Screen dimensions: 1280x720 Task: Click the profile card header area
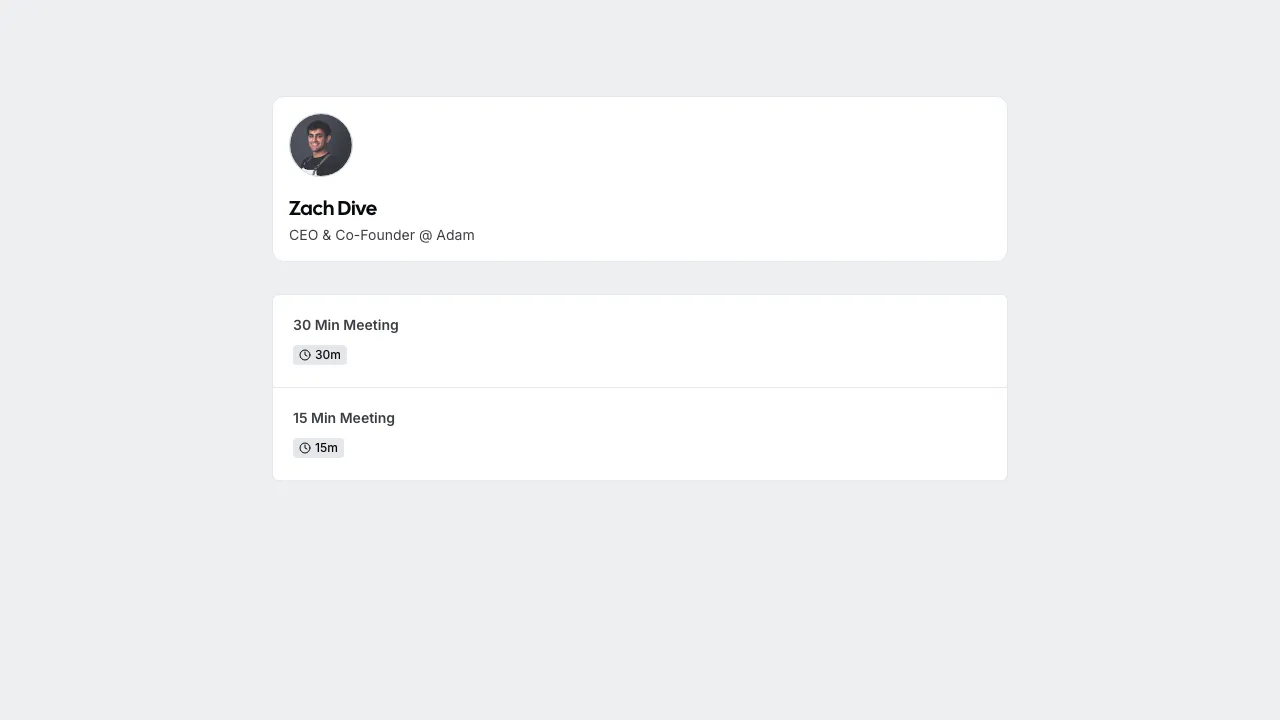(639, 178)
